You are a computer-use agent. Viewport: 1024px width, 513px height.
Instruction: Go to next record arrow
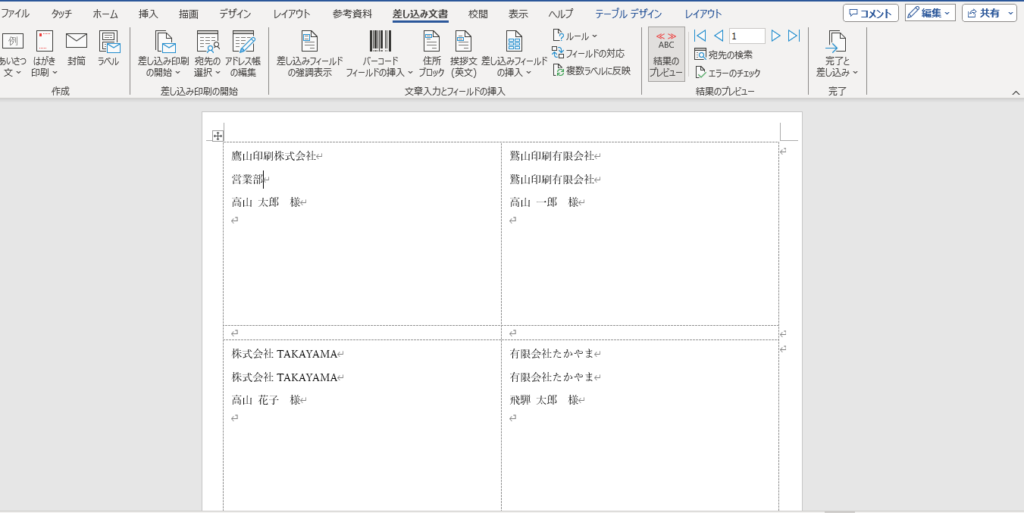point(776,36)
